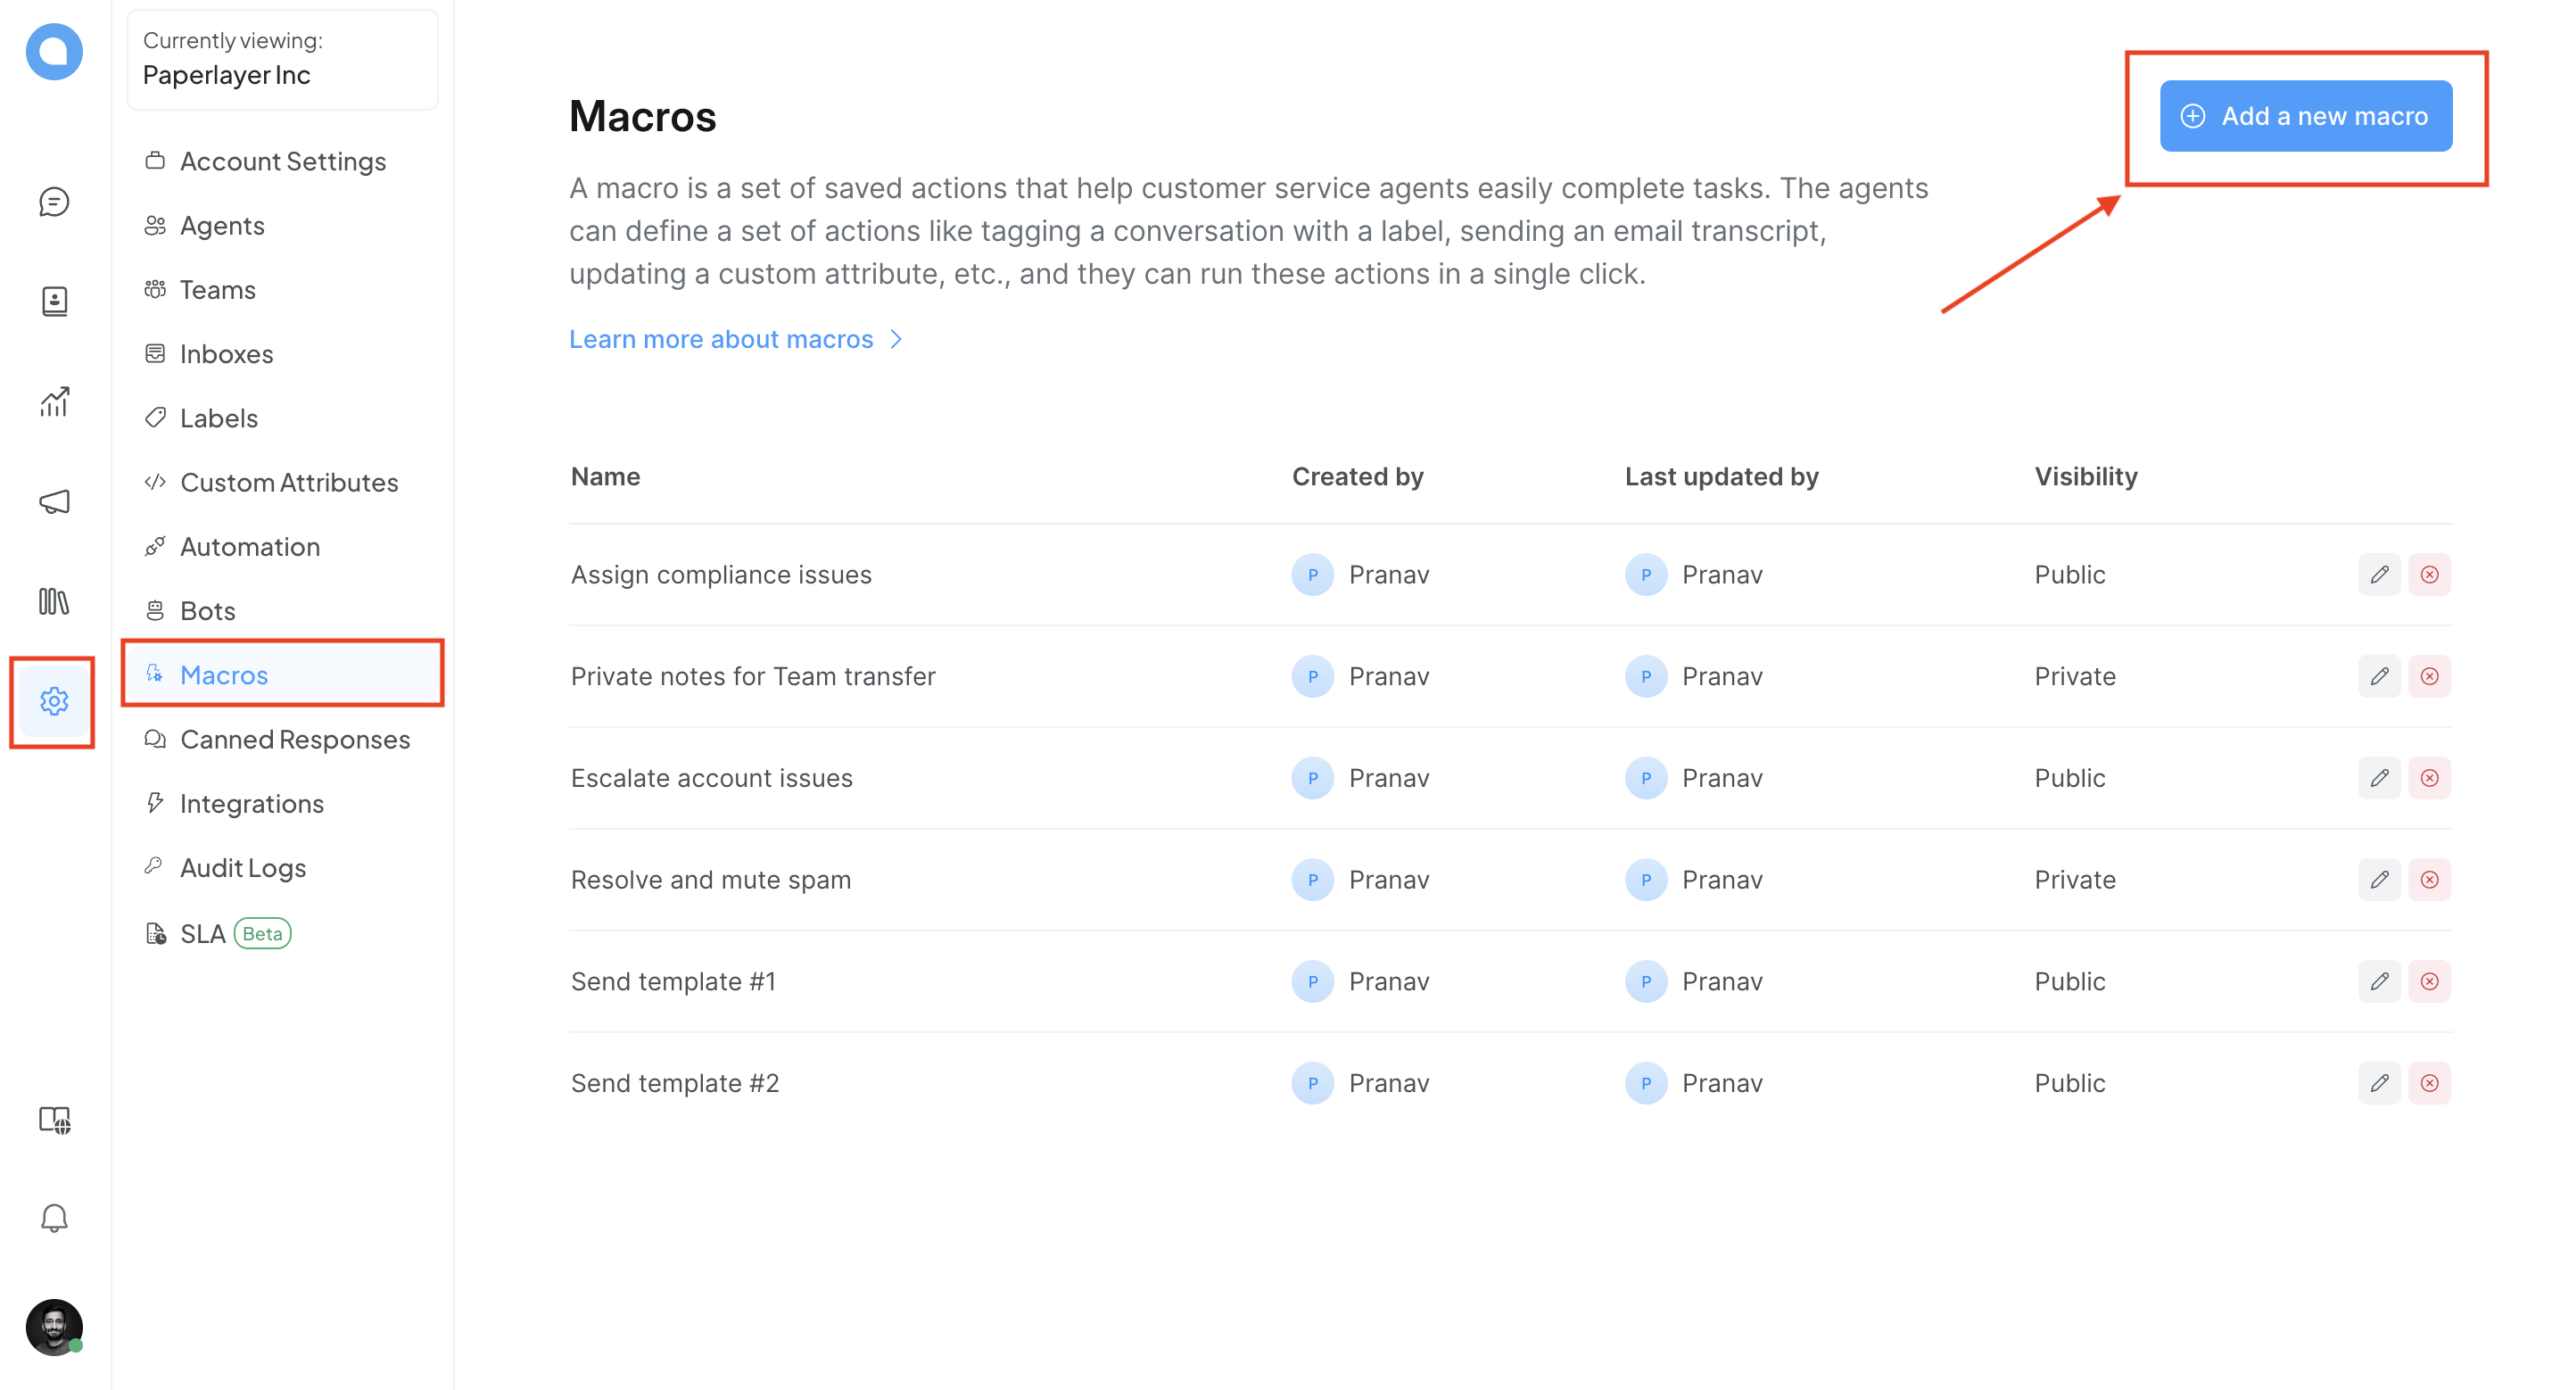Open Agents settings section

coord(221,224)
